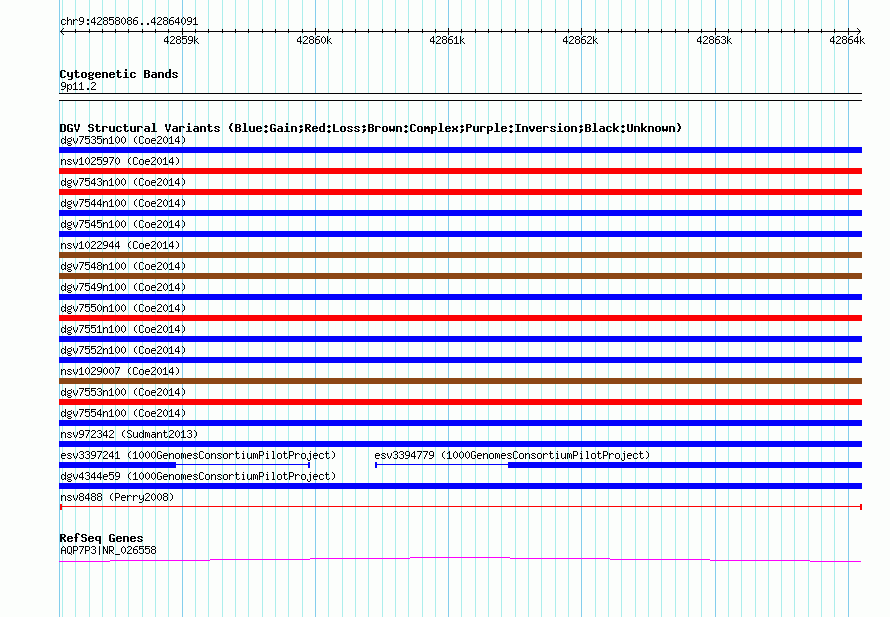Click the nsv1029007 (Coe2014) label
Screen dimensions: 890x617
(120, 371)
